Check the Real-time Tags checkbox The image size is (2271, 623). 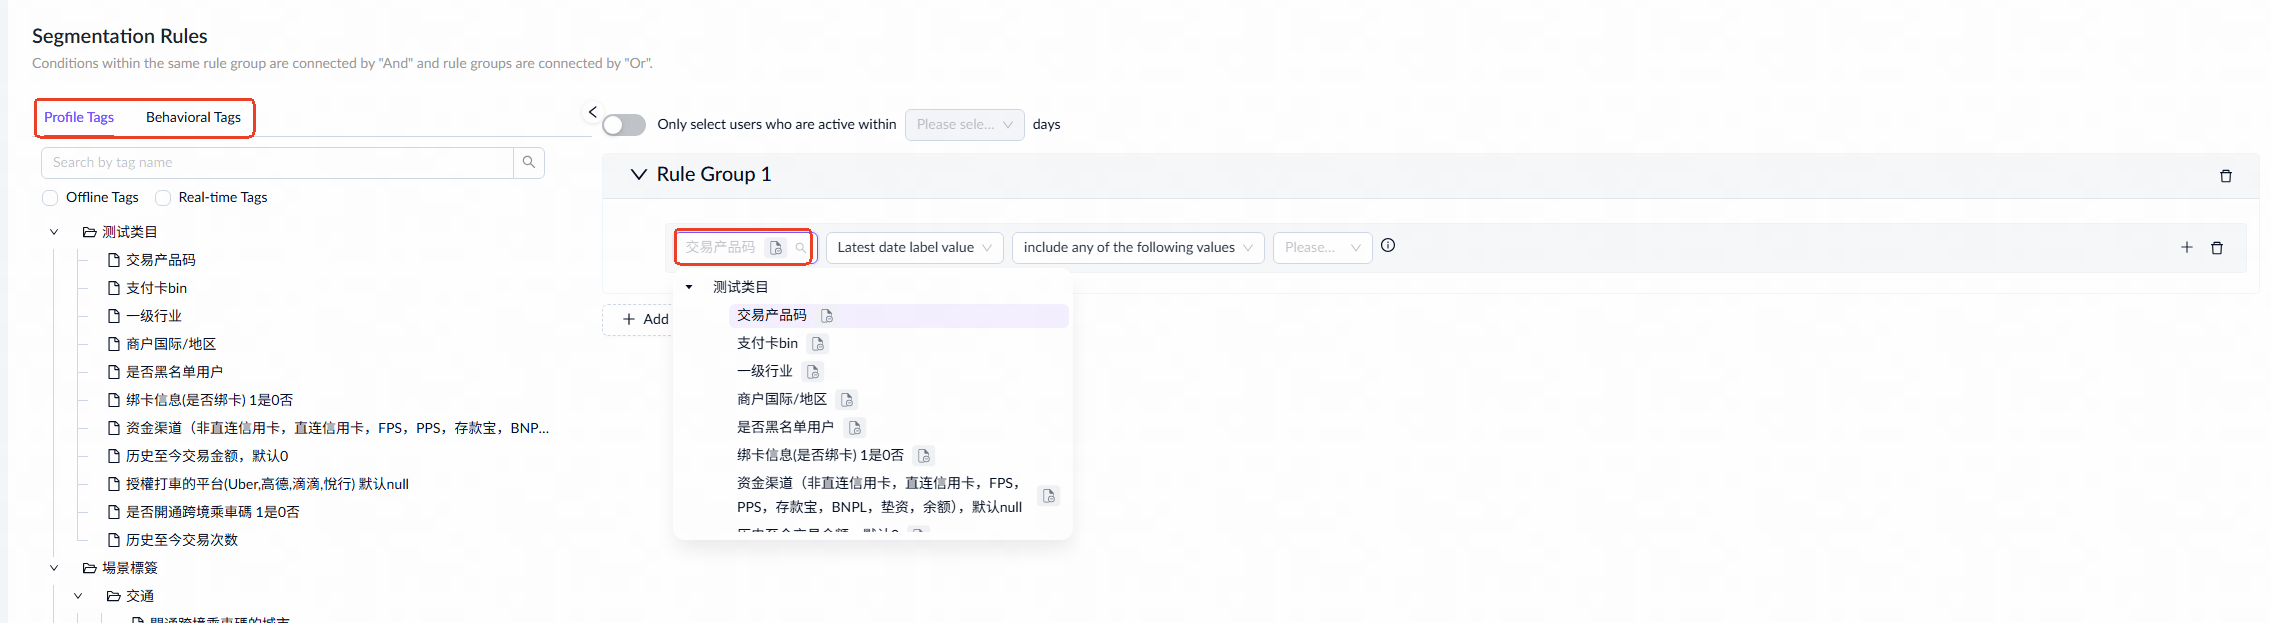(x=163, y=198)
